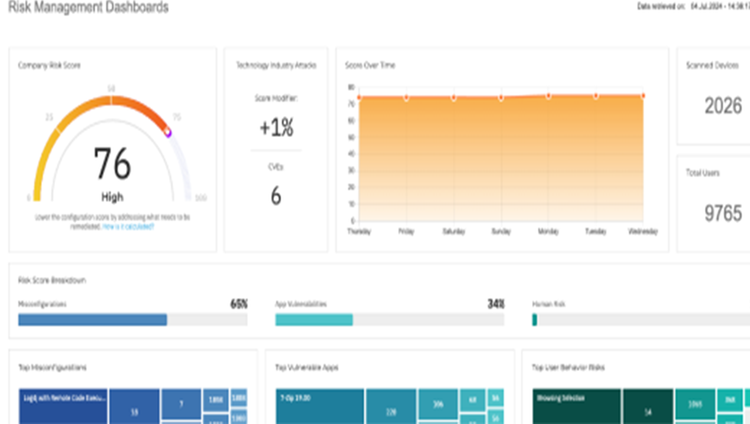The width and height of the screenshot is (750, 424).
Task: Click the 'Technology Industry Attacks' card title
Action: coord(276,65)
